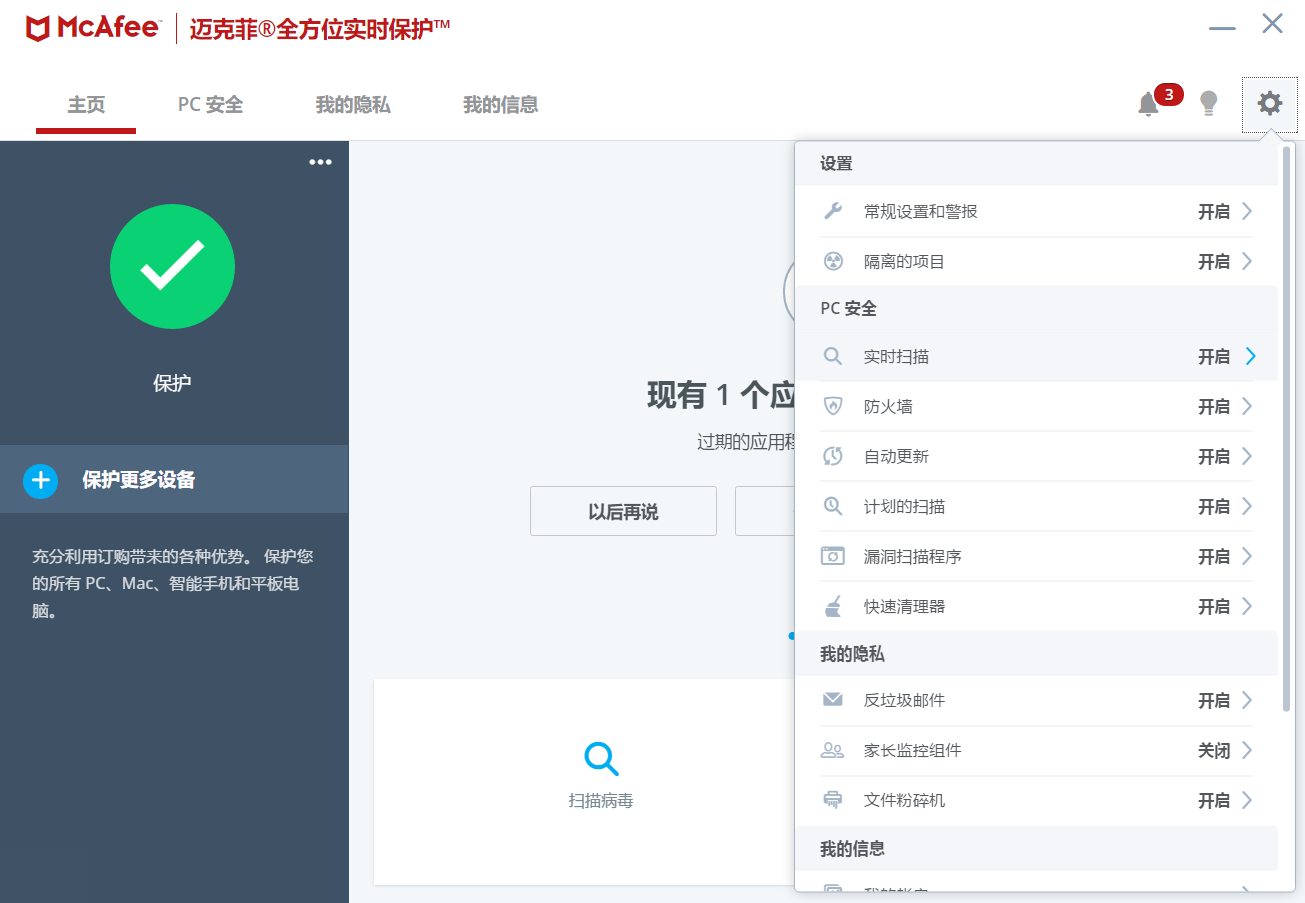Click the 以后再说 button
Viewport: 1305px width, 903px height.
[623, 512]
